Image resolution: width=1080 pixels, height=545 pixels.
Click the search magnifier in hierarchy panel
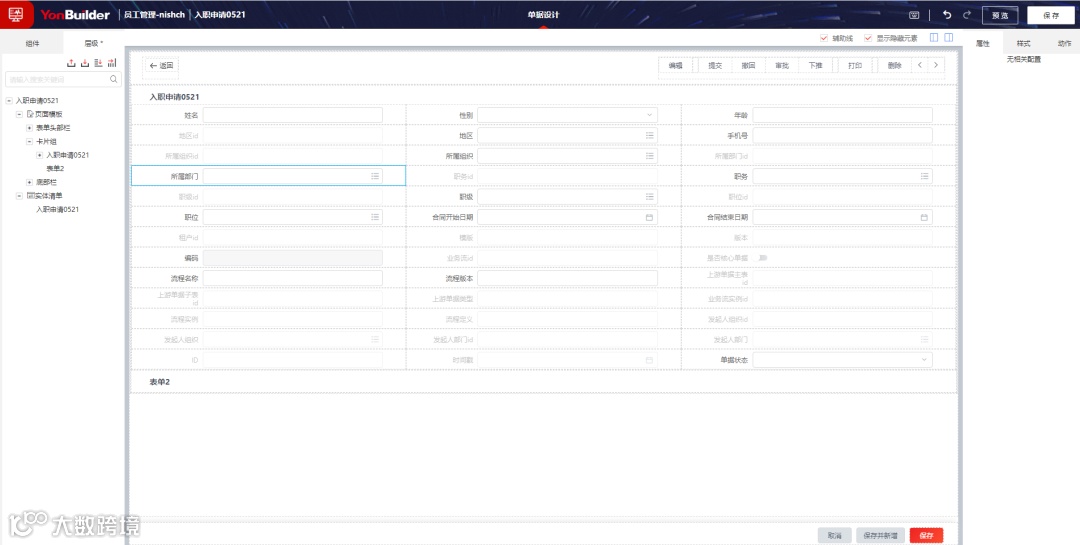click(x=114, y=79)
